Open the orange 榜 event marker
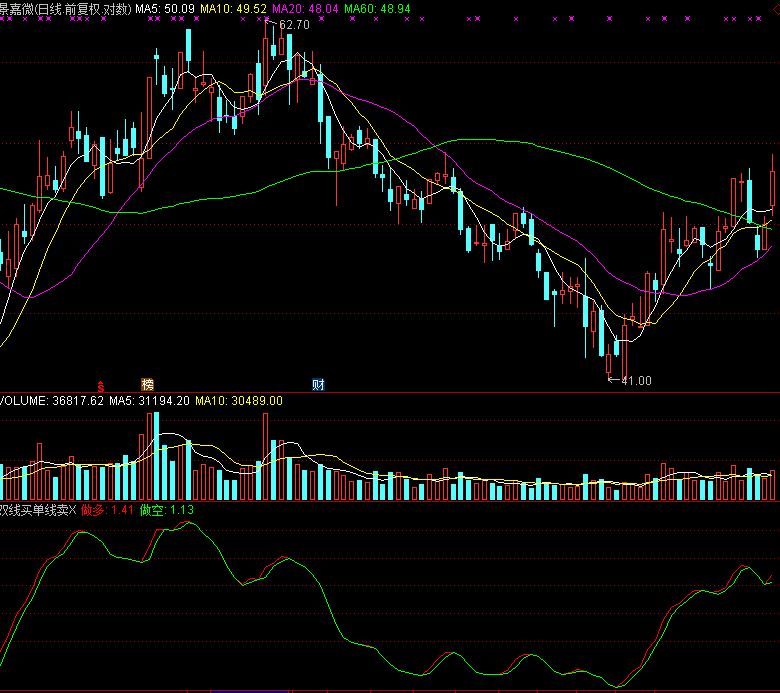Image resolution: width=780 pixels, height=693 pixels. (148, 385)
